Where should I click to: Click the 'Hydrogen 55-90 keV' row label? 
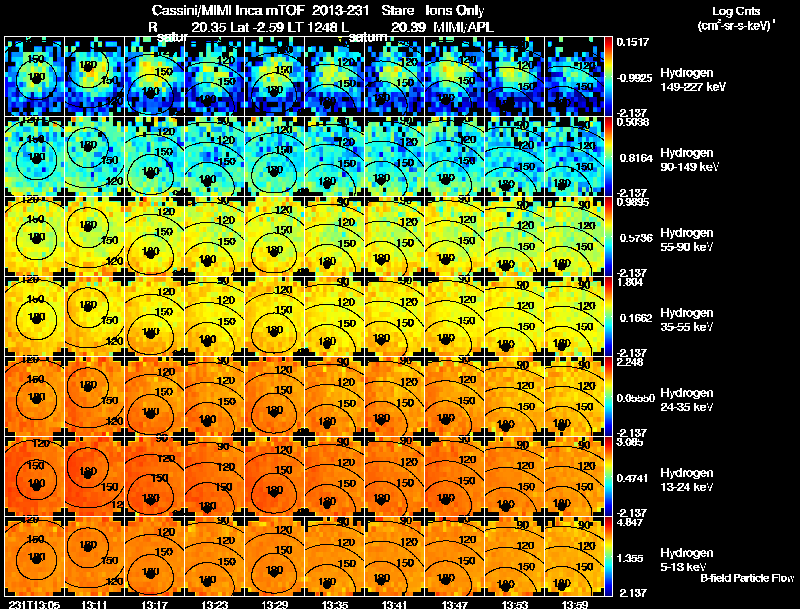click(x=686, y=240)
